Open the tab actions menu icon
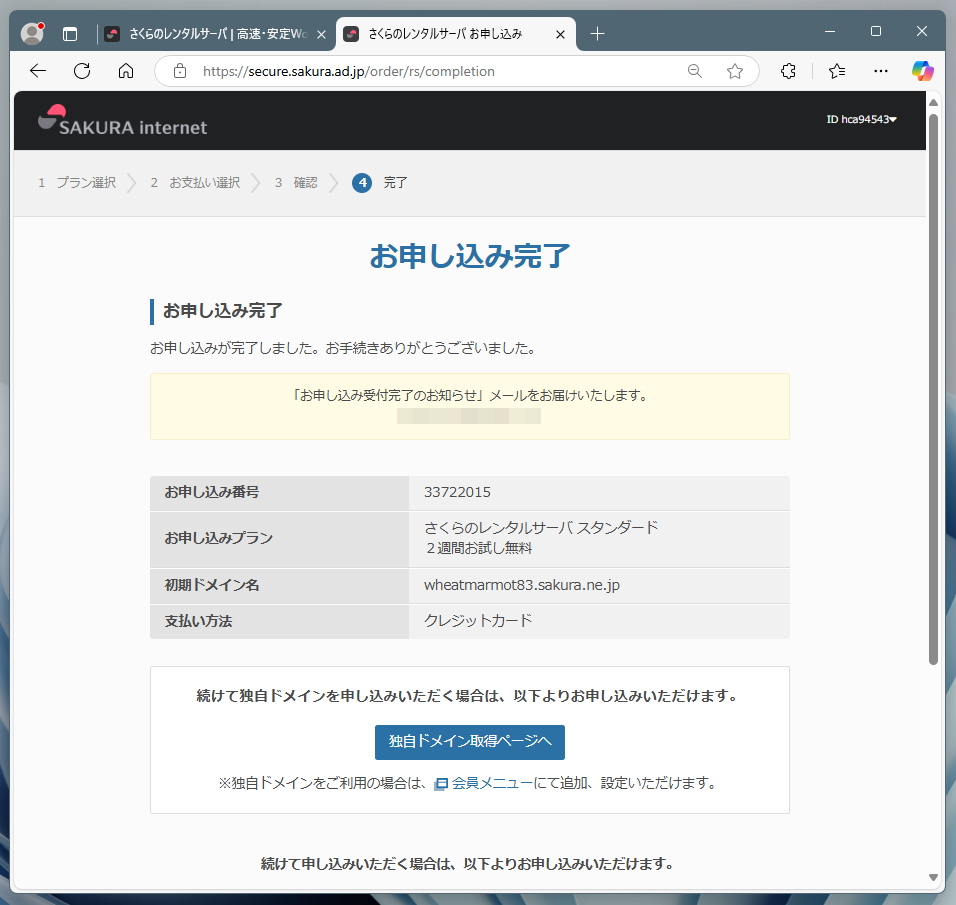Screen dimensions: 956x905 [x=70, y=34]
